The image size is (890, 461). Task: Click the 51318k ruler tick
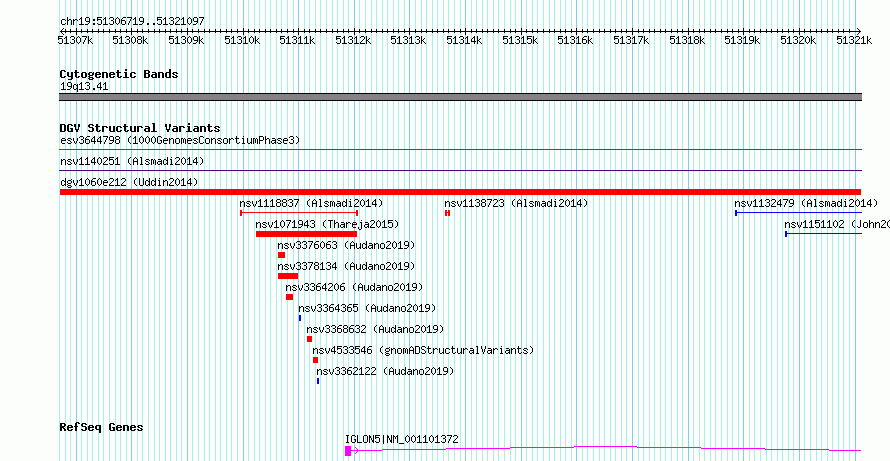(x=688, y=40)
